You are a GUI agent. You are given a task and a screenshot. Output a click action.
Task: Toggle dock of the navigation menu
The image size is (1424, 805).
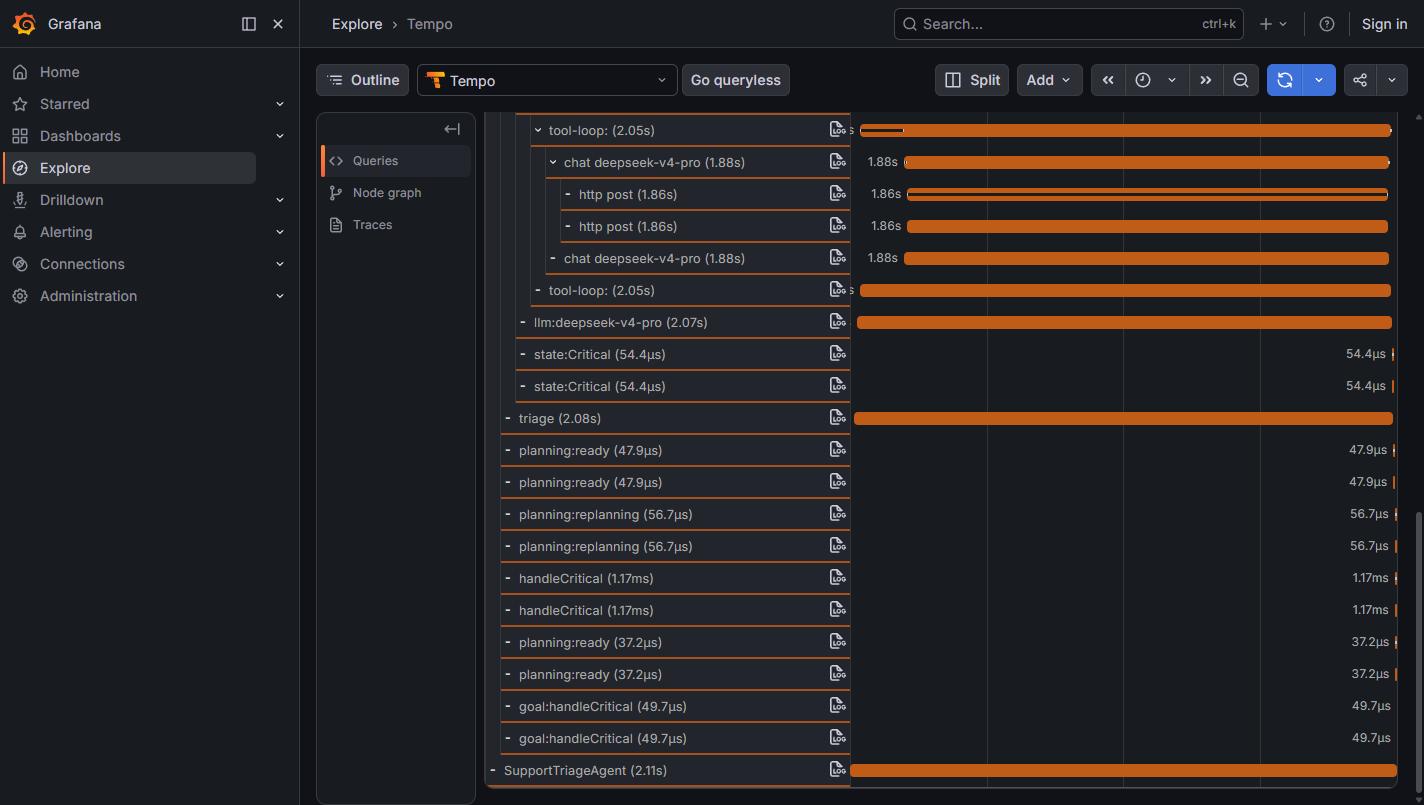point(249,24)
